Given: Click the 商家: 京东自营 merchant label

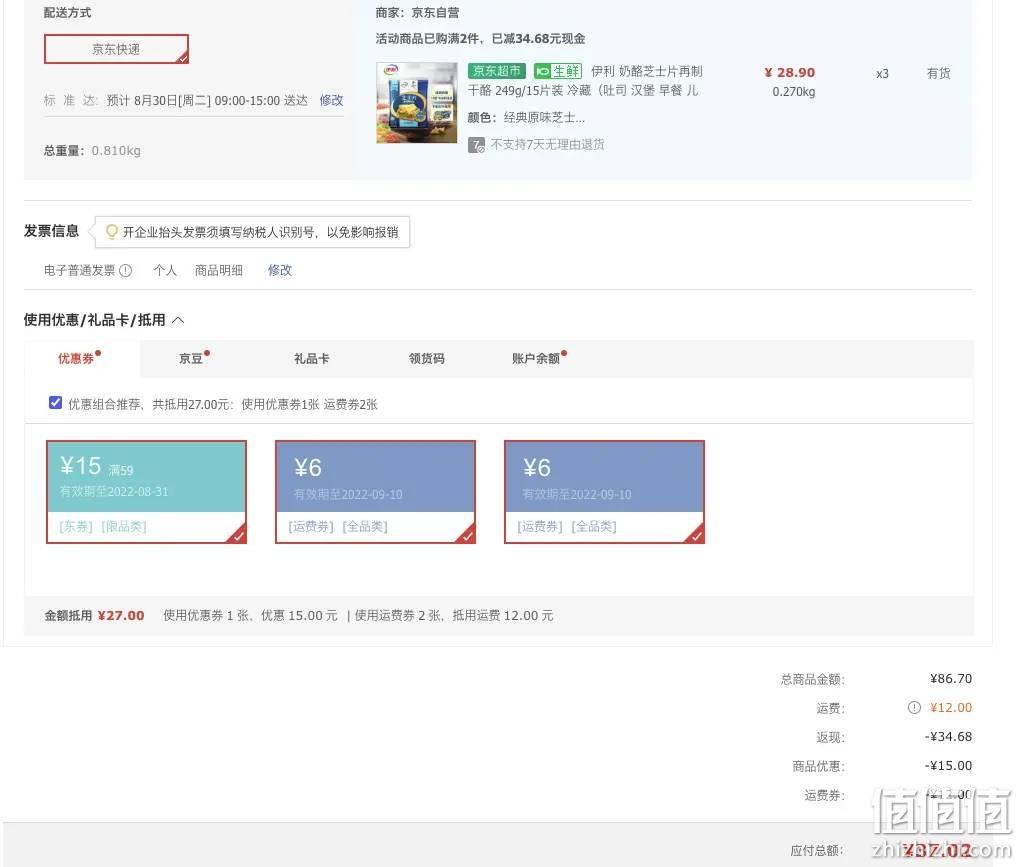Looking at the screenshot, I should [417, 12].
